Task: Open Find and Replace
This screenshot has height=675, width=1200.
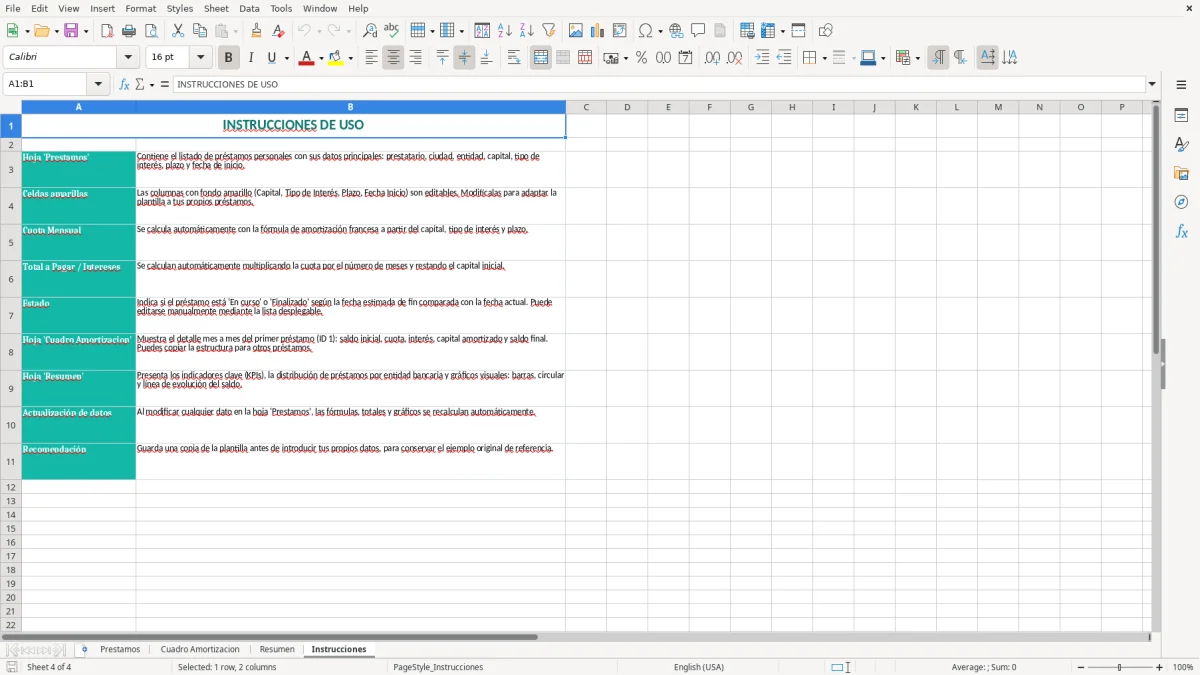Action: (370, 31)
